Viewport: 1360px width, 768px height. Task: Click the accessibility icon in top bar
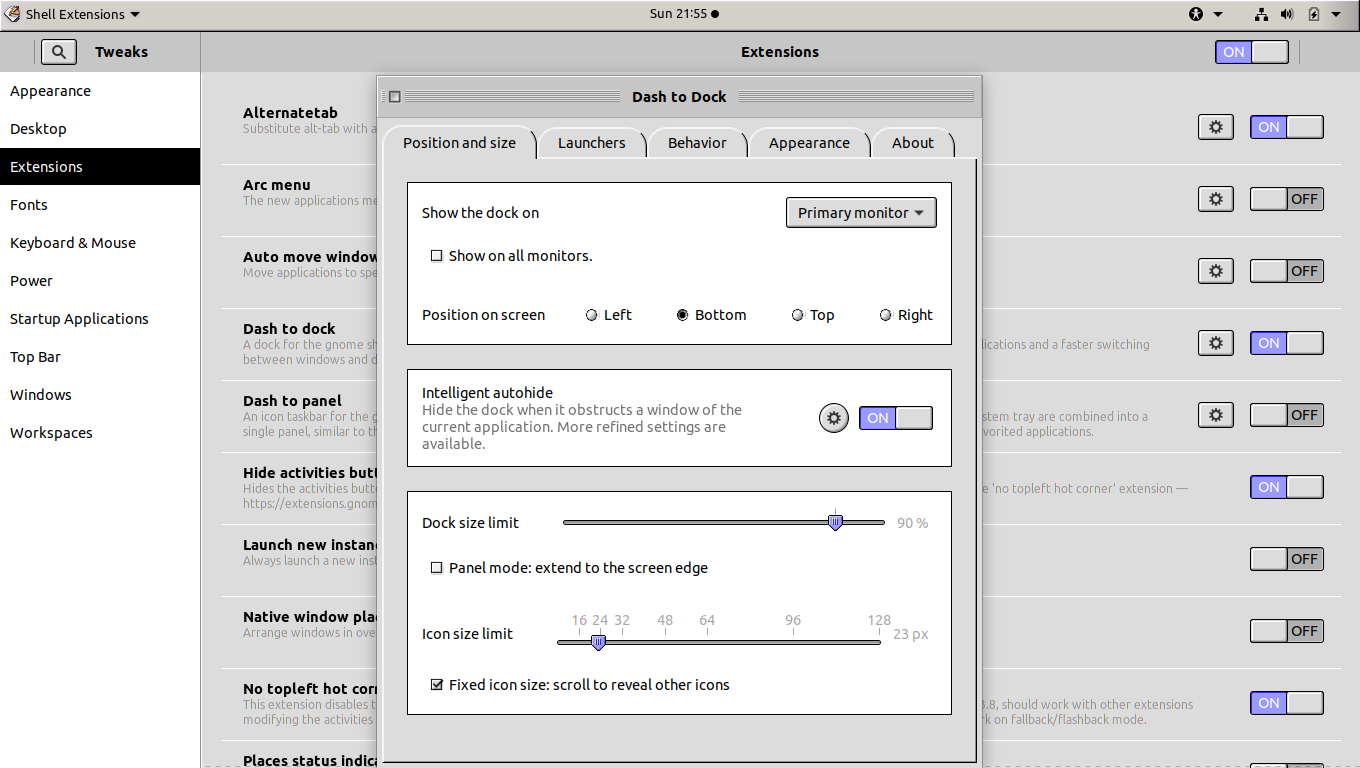coord(1196,14)
